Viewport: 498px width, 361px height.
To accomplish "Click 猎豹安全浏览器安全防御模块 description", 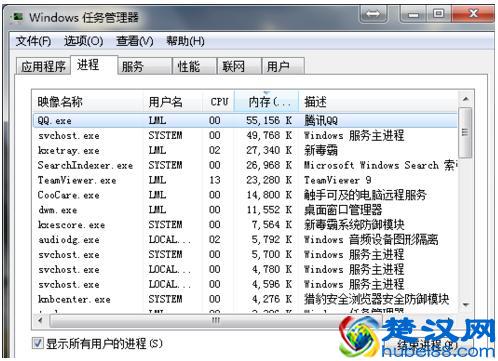I will 376,299.
